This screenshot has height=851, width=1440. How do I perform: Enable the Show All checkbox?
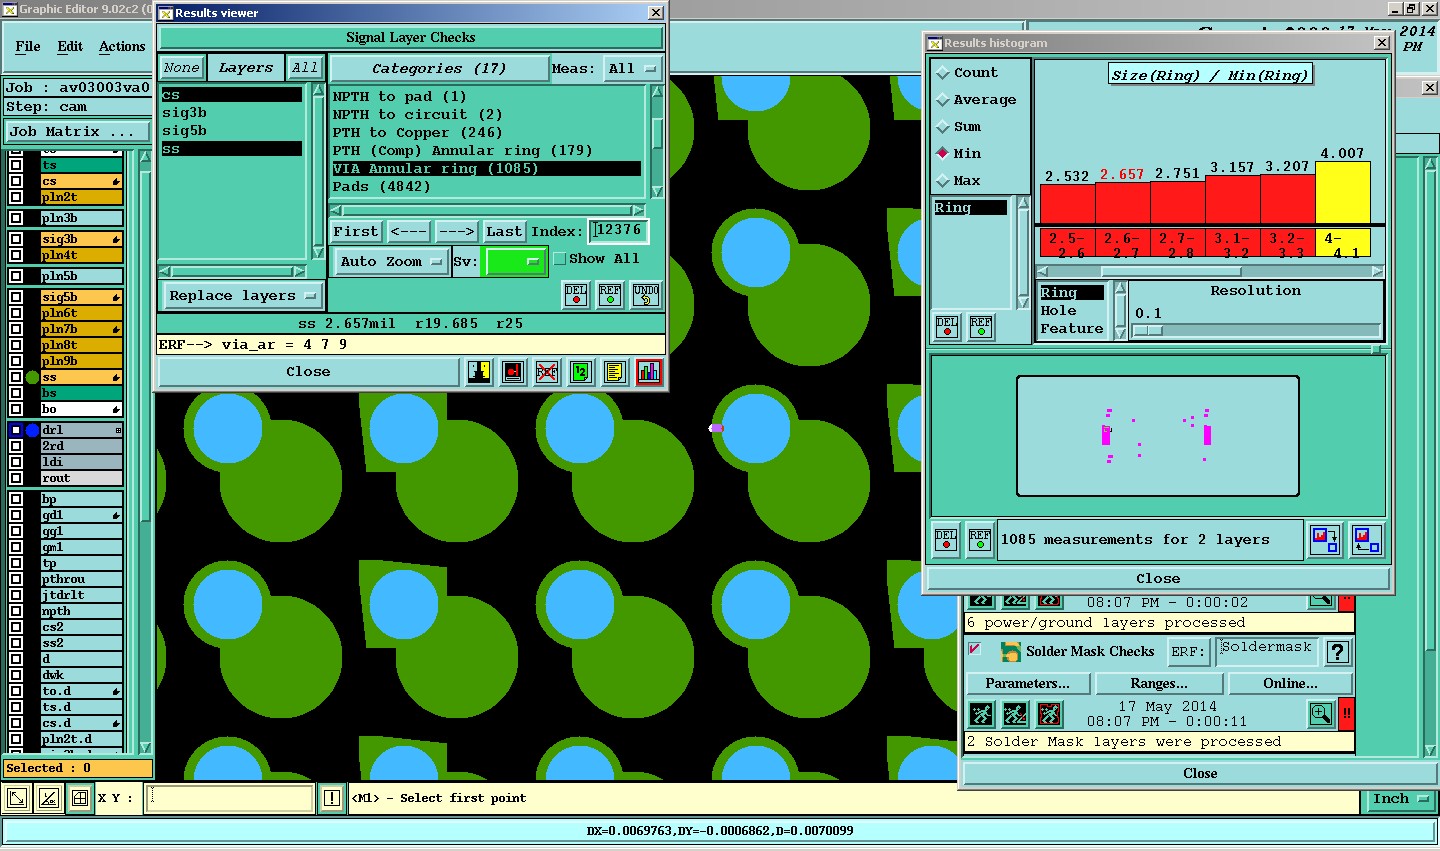point(560,259)
